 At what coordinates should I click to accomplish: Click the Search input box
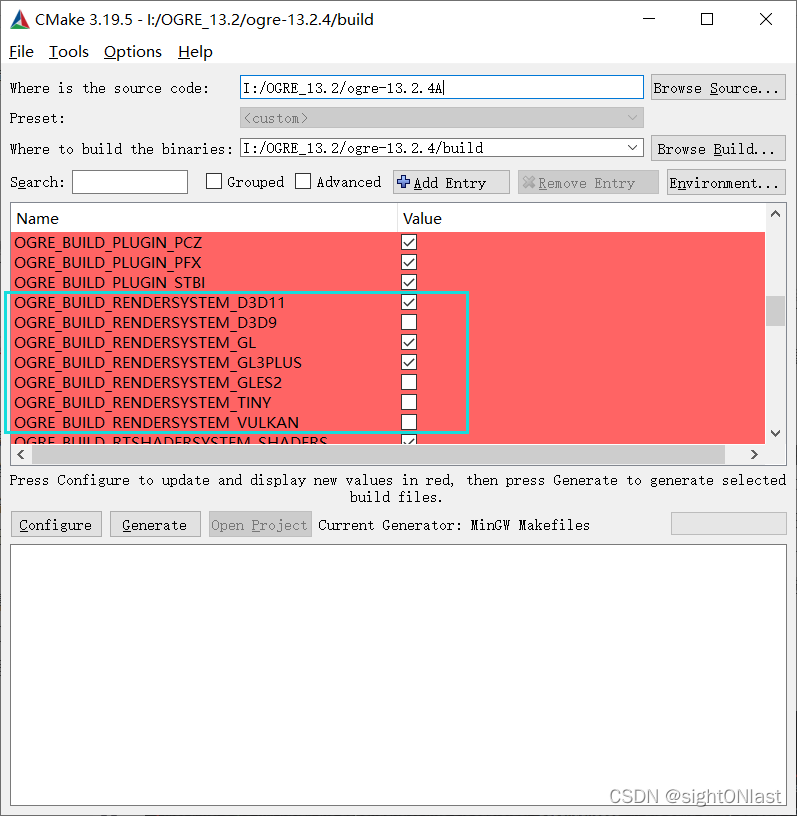pos(130,182)
